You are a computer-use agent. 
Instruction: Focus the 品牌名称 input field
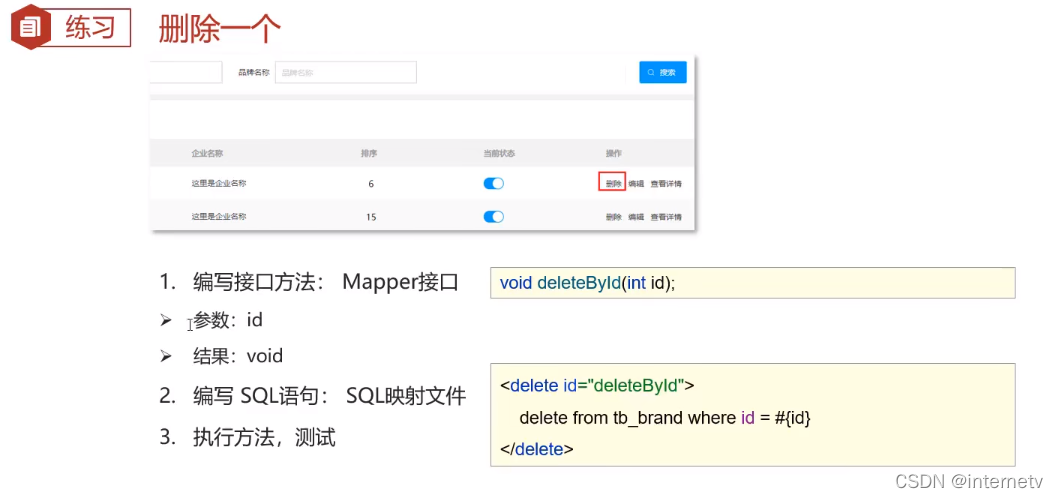tap(345, 72)
